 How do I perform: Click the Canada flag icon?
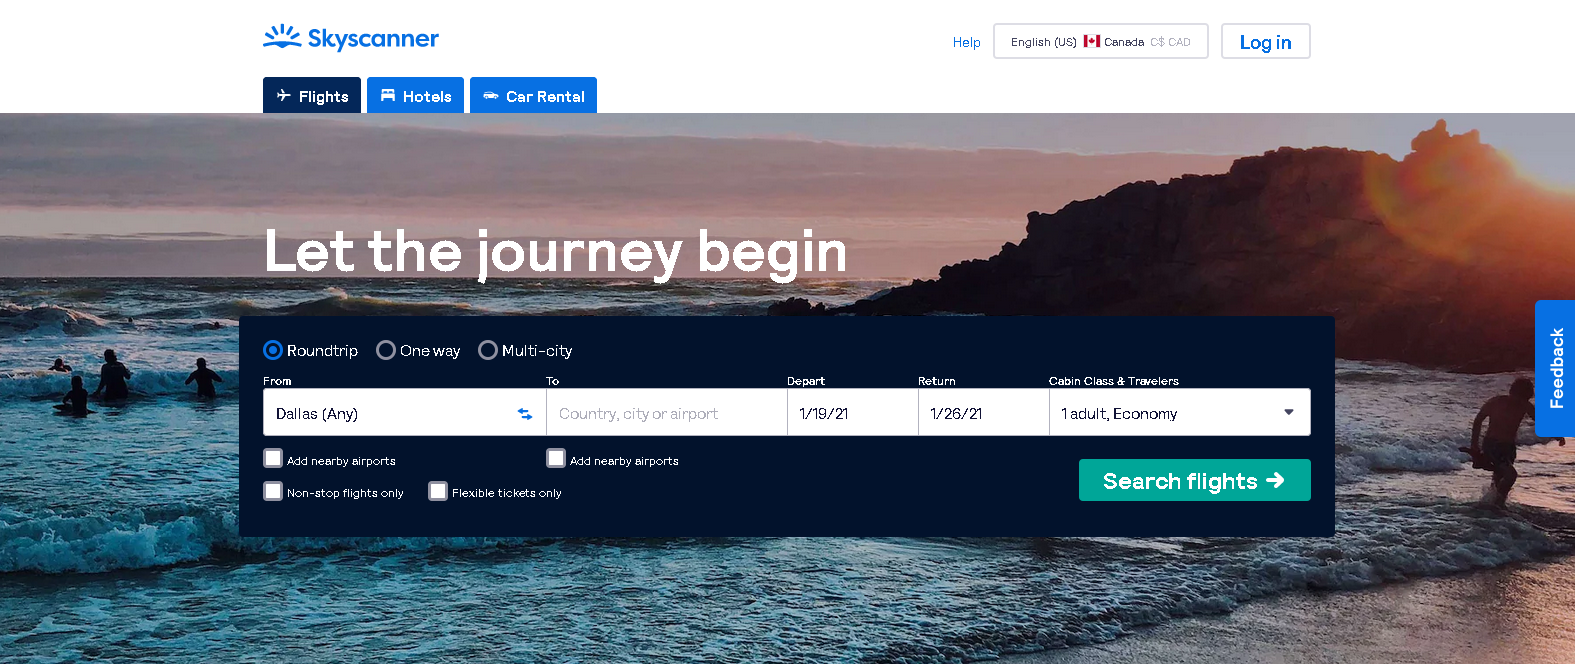(1092, 42)
